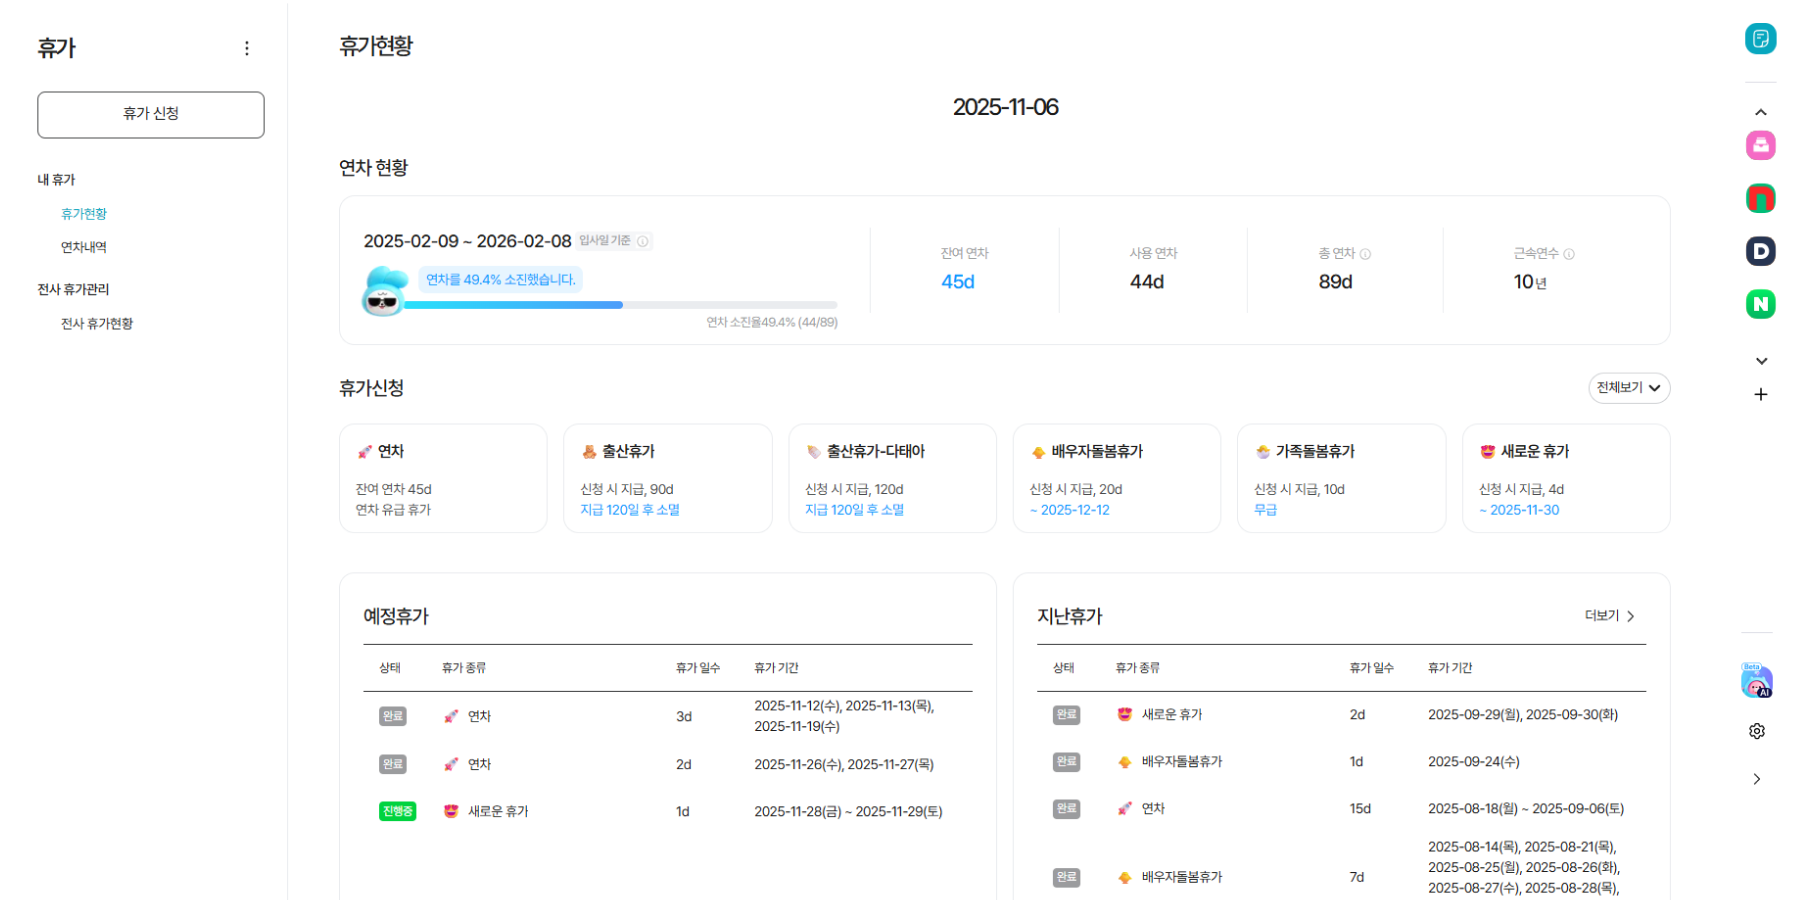Open the Beta AI assistant icon
This screenshot has height=900, width=1800.
tap(1756, 682)
